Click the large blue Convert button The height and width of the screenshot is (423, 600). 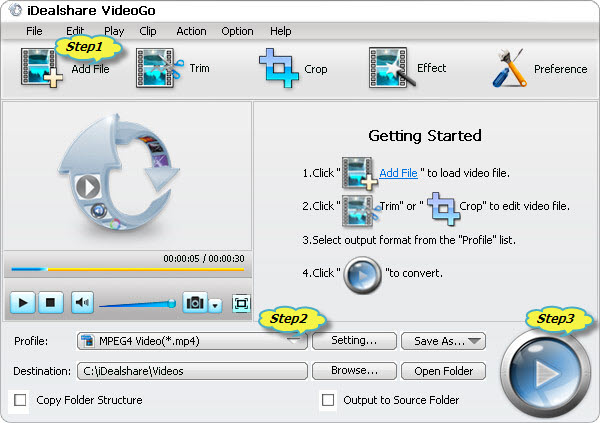point(545,373)
